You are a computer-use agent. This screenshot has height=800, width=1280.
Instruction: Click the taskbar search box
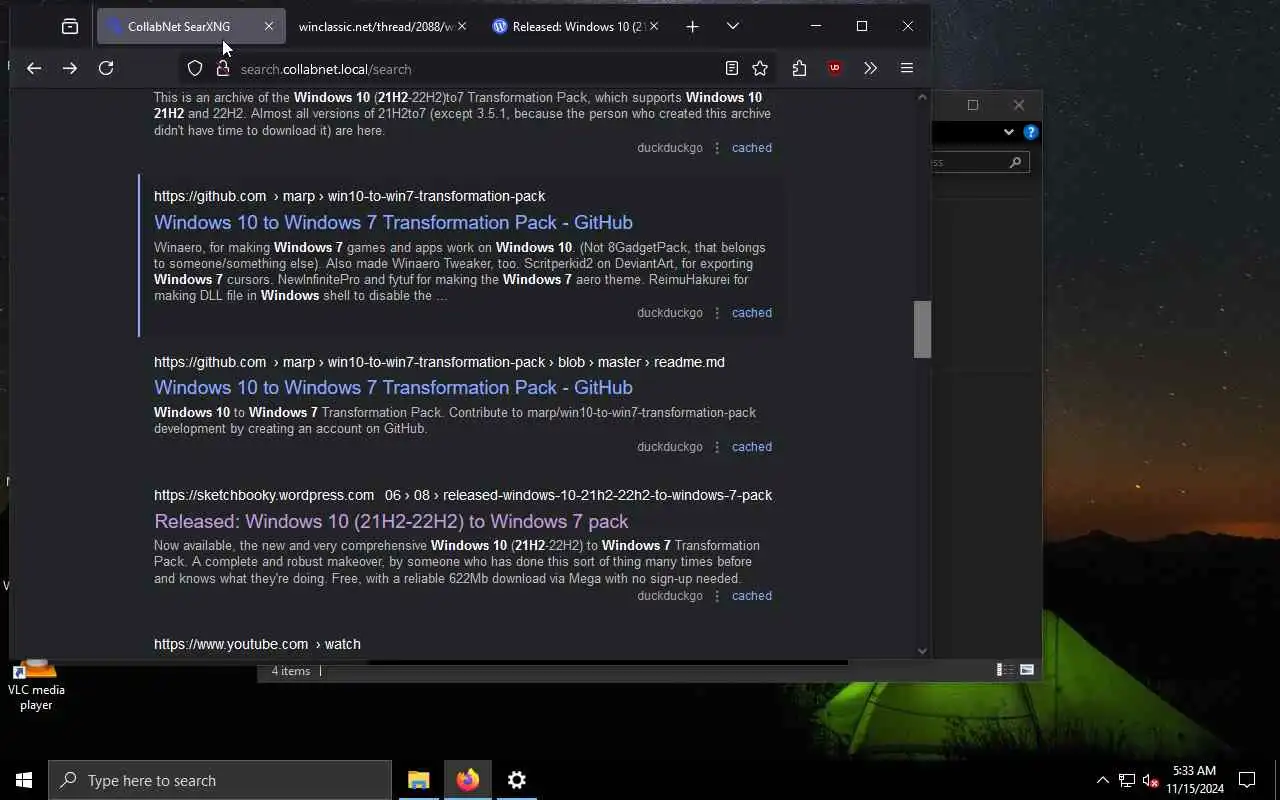pyautogui.click(x=220, y=780)
